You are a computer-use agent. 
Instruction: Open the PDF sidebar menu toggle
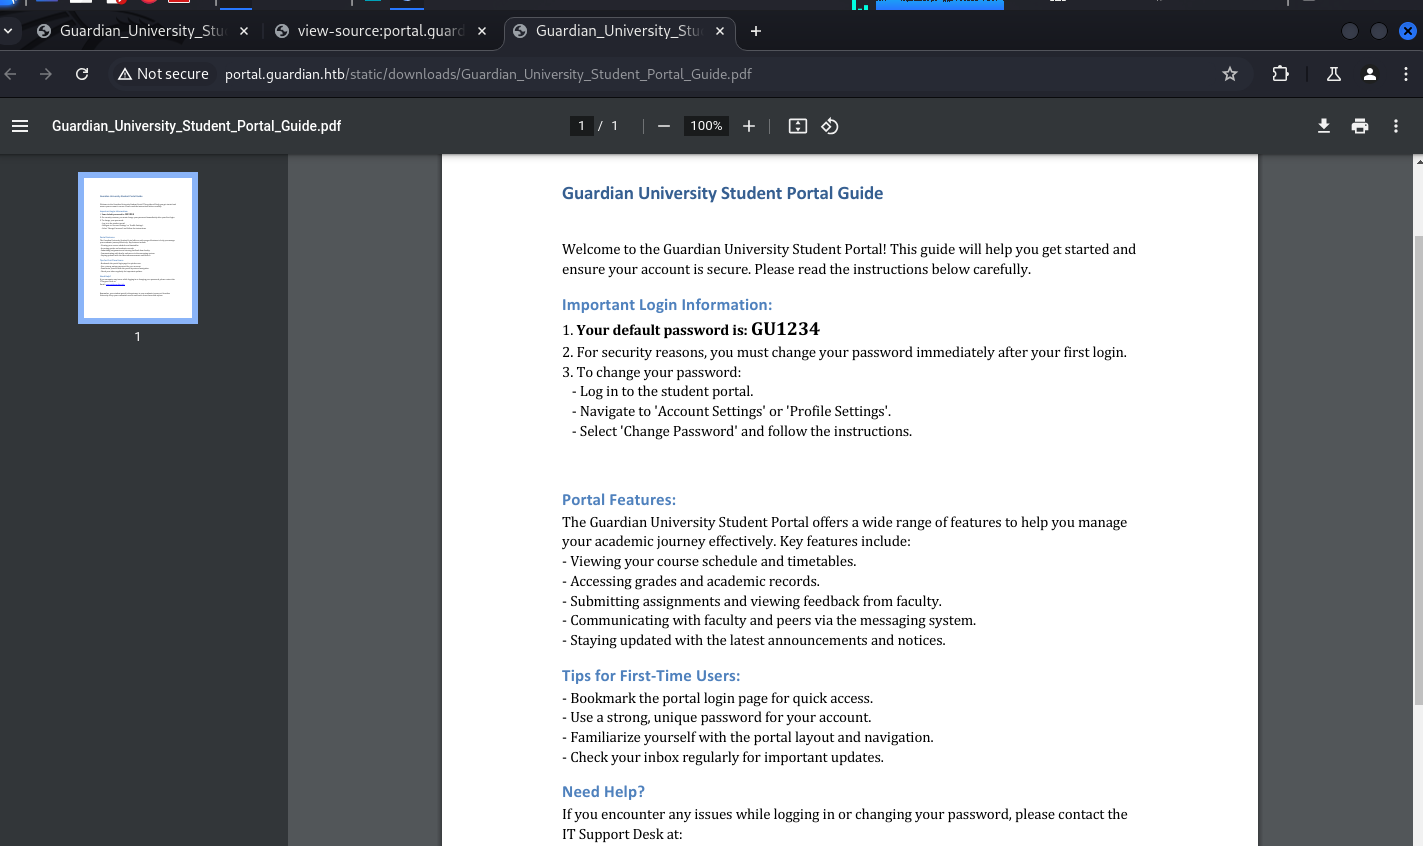[x=20, y=126]
